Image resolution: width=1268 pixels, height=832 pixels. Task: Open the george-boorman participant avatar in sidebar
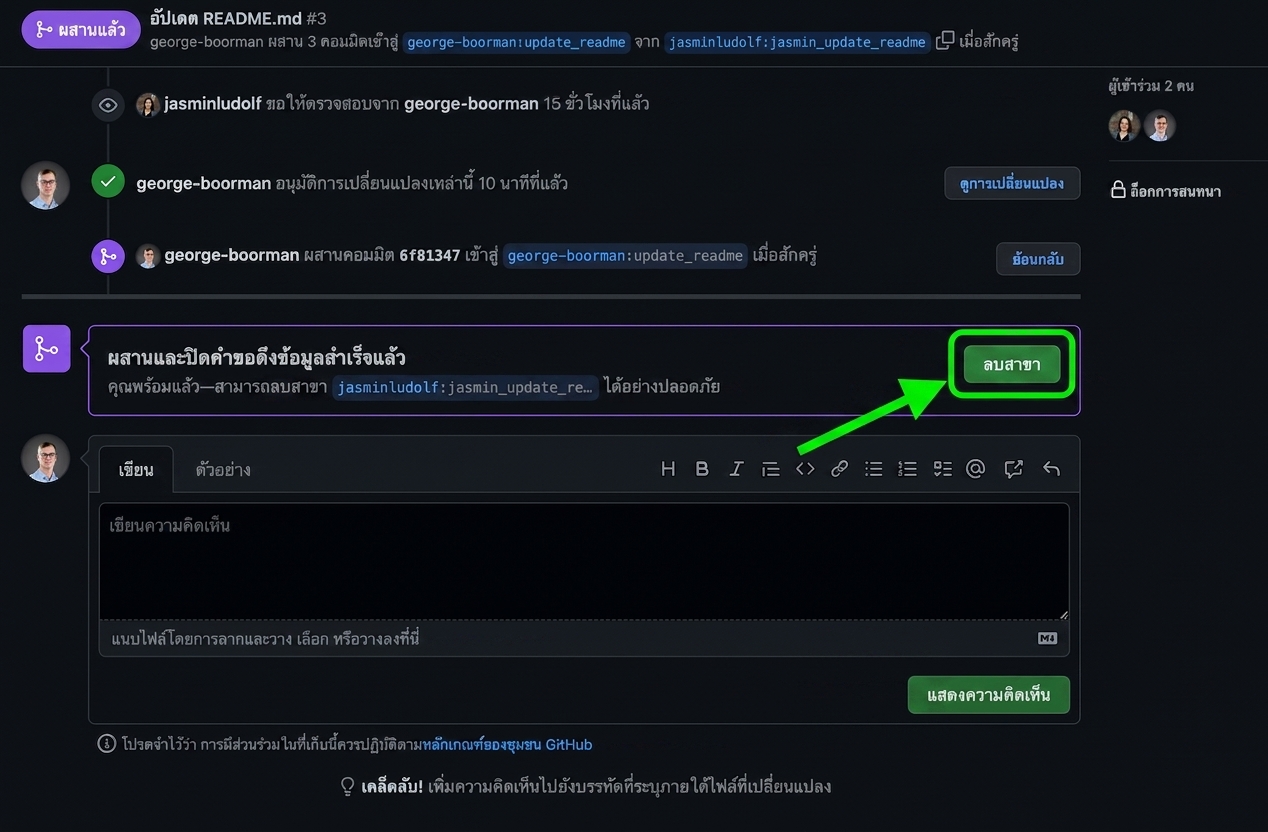click(x=1160, y=125)
